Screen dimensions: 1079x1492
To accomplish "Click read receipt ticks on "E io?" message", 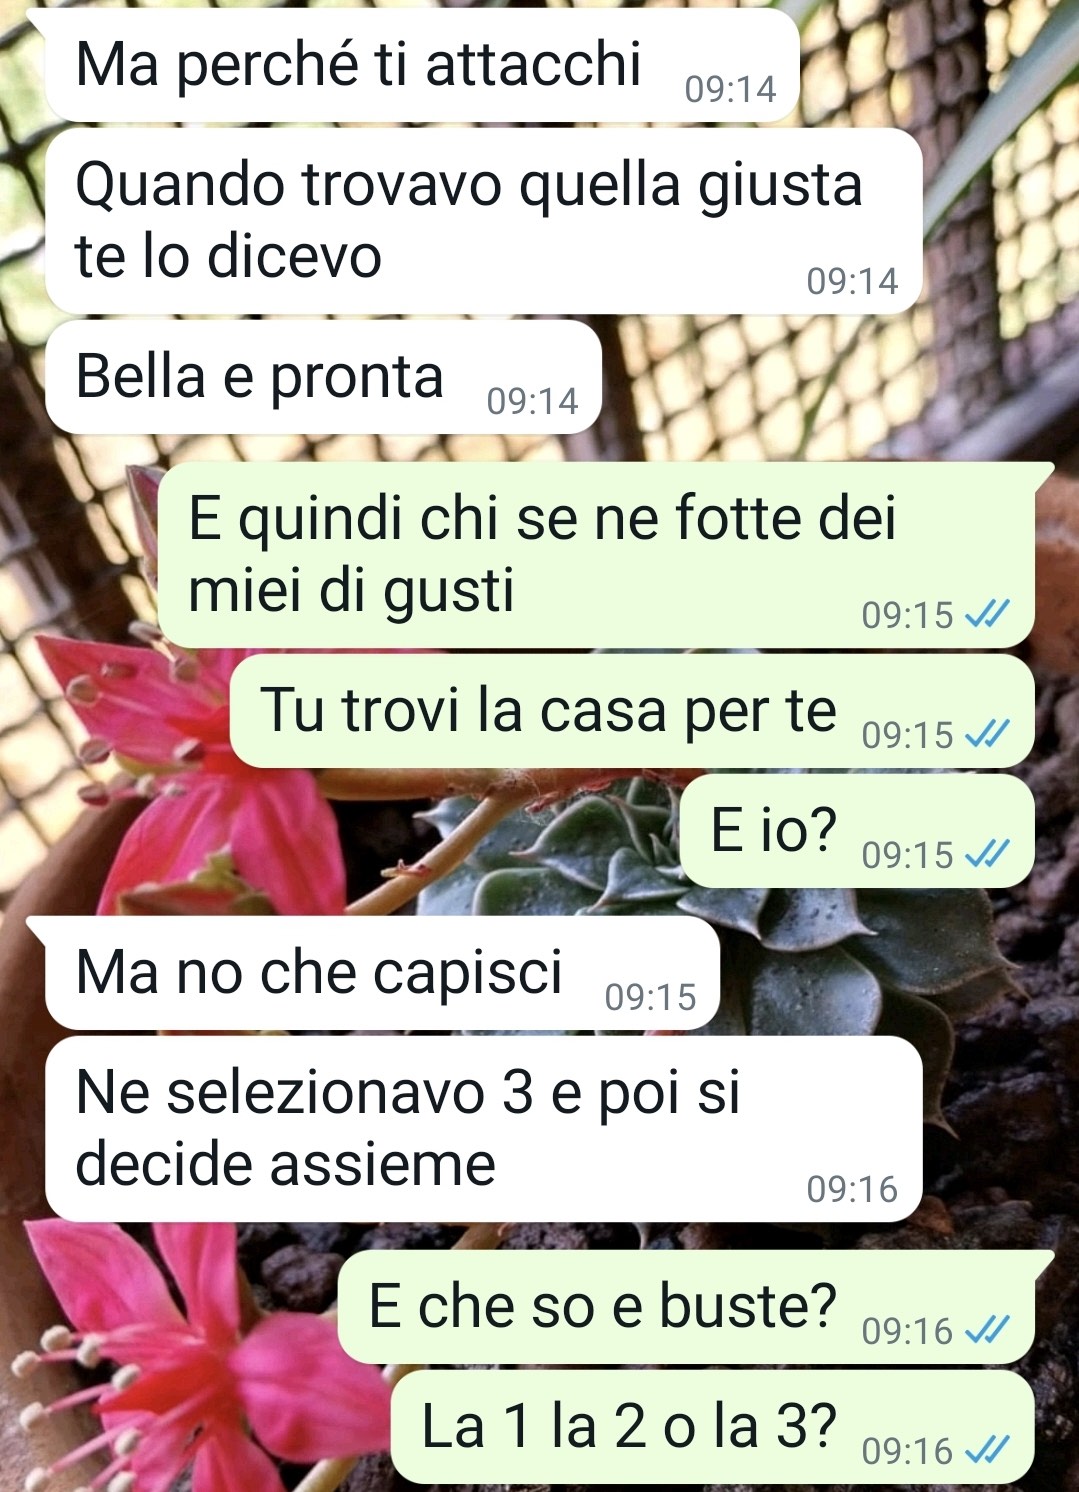I will 987,854.
